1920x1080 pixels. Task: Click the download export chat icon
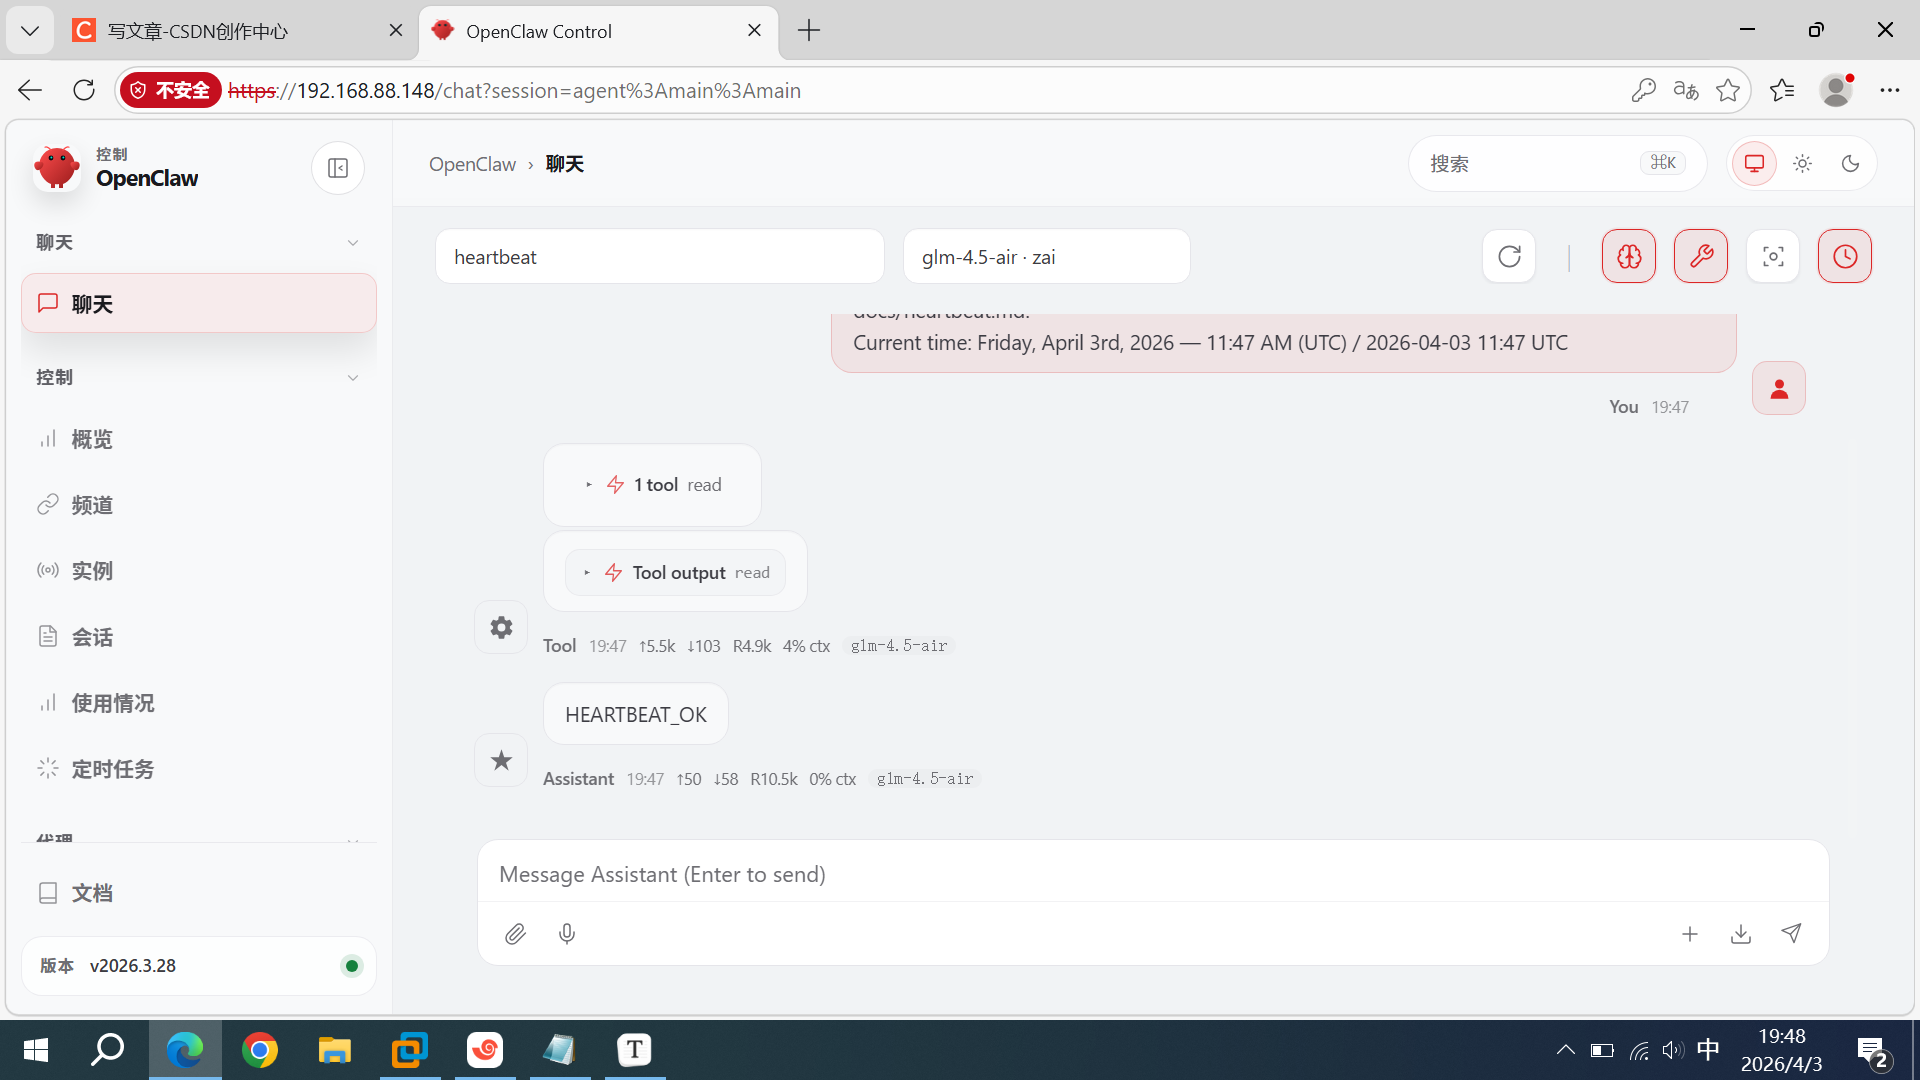(x=1741, y=934)
